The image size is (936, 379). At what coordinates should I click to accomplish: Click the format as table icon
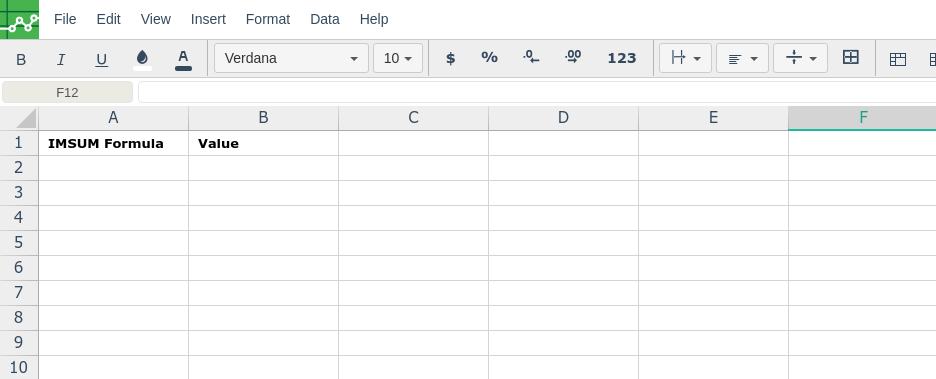[898, 59]
